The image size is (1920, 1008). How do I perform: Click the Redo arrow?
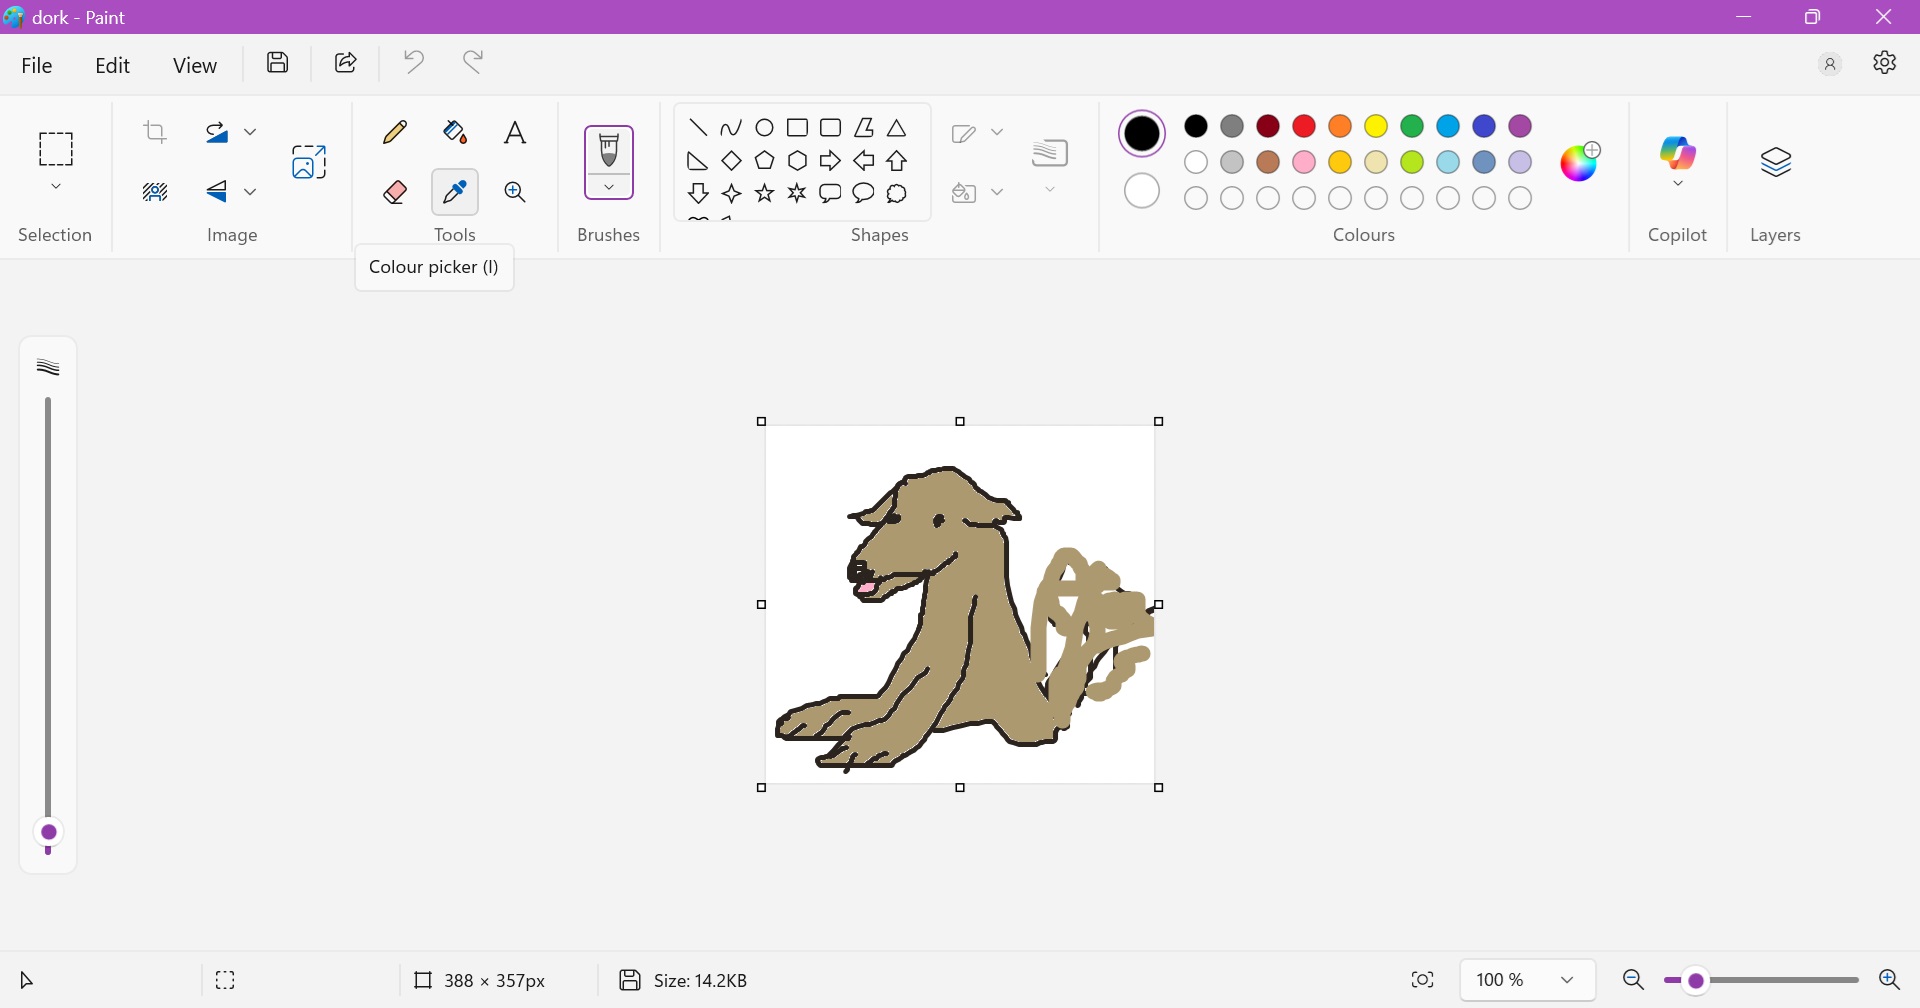(475, 63)
